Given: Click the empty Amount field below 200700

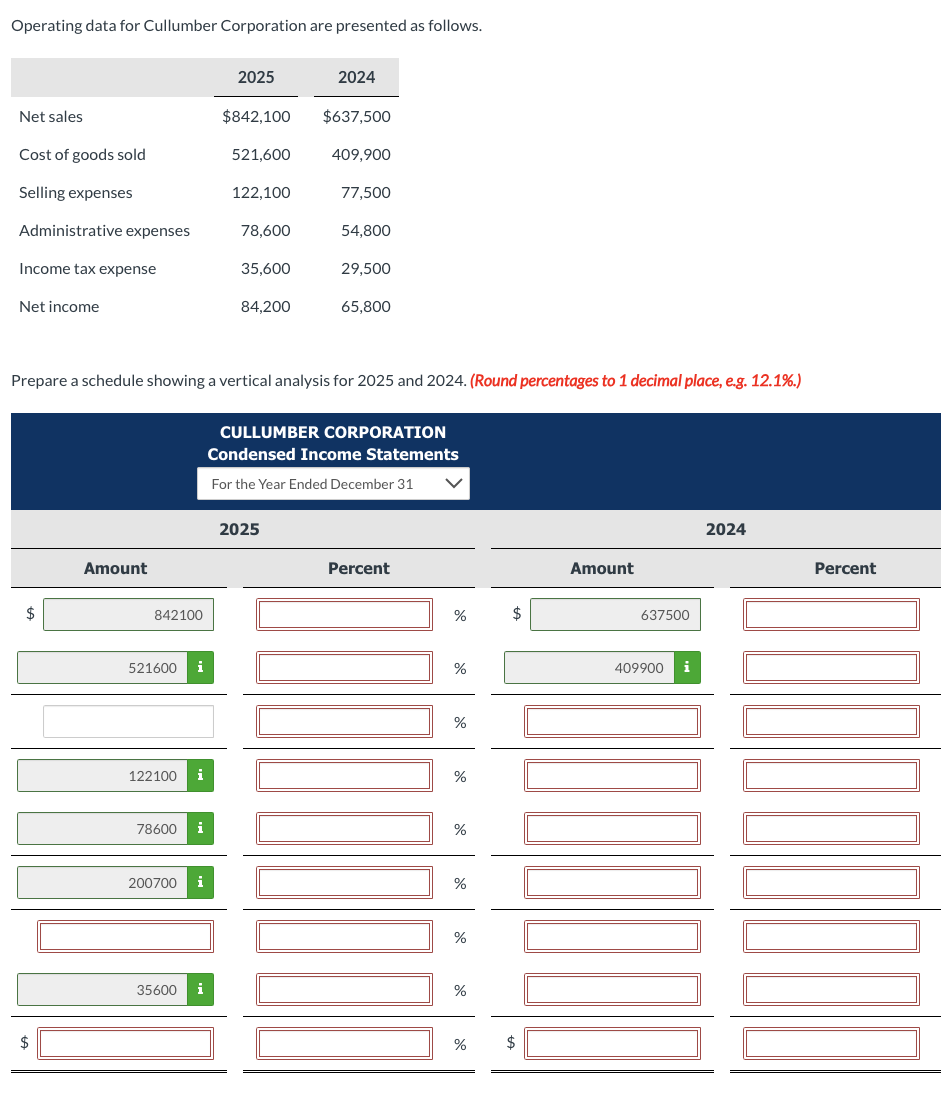Looking at the screenshot, I should pos(125,936).
